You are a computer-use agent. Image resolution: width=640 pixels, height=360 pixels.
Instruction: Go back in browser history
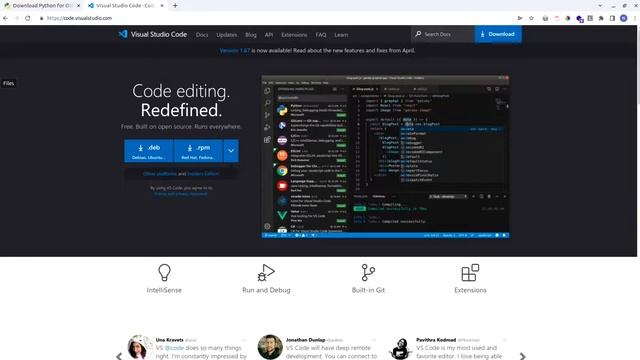tap(5, 18)
